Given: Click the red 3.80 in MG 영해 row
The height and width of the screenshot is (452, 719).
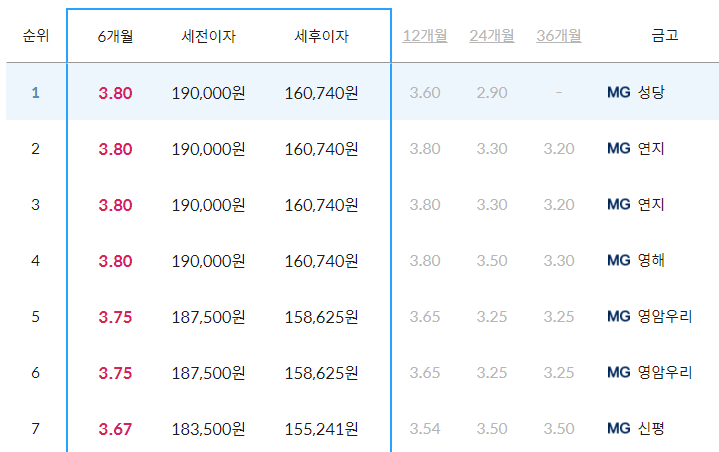Looking at the screenshot, I should (x=115, y=261).
